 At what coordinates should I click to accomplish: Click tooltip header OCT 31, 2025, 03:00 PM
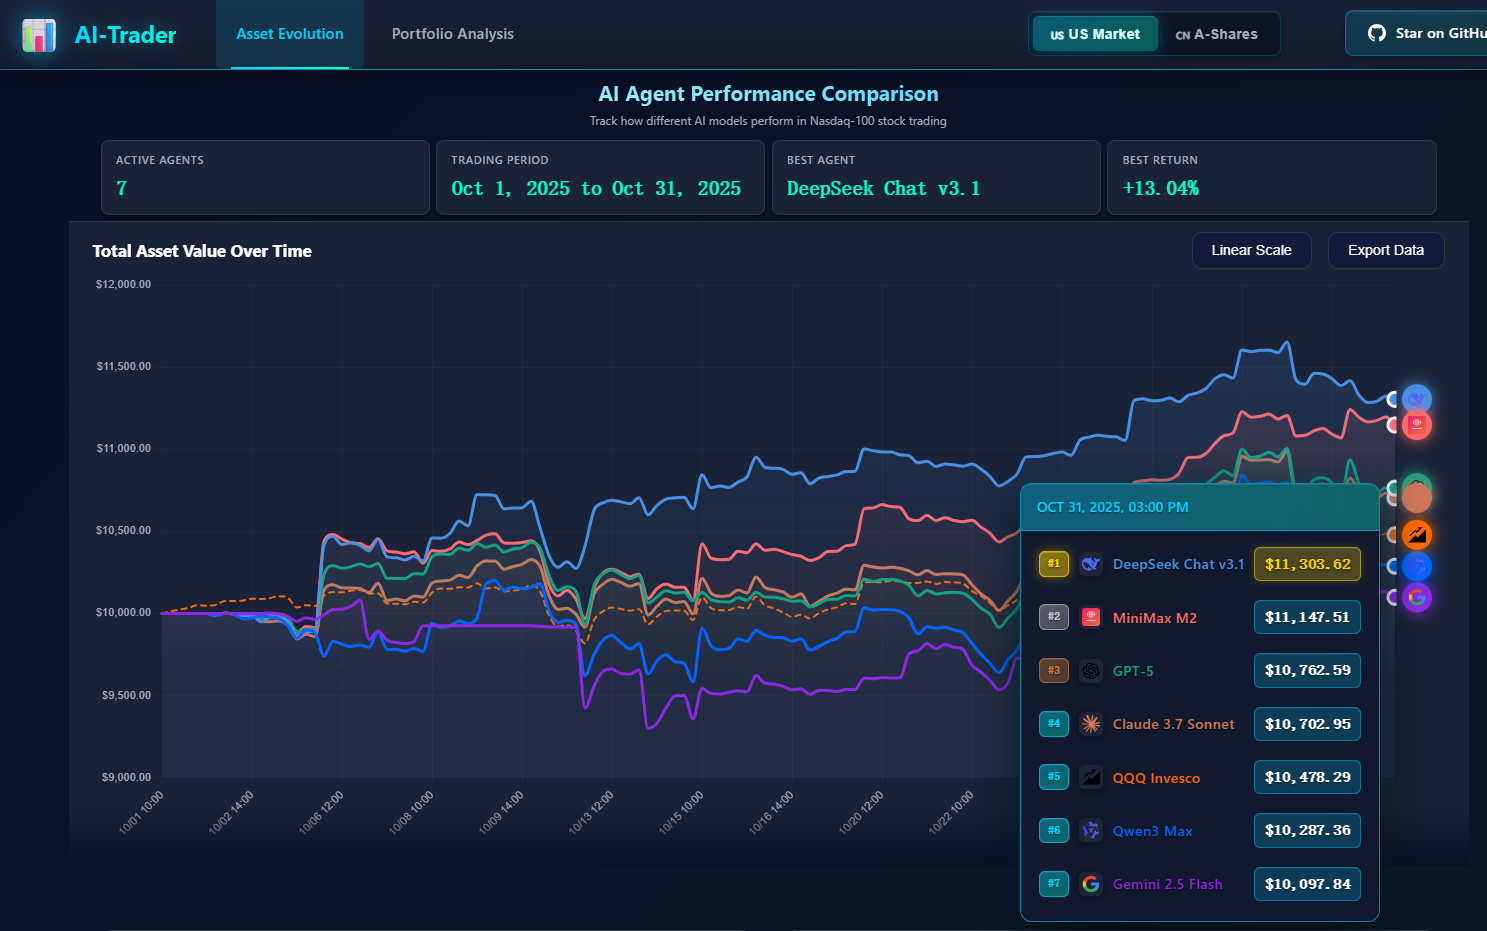(x=1112, y=507)
